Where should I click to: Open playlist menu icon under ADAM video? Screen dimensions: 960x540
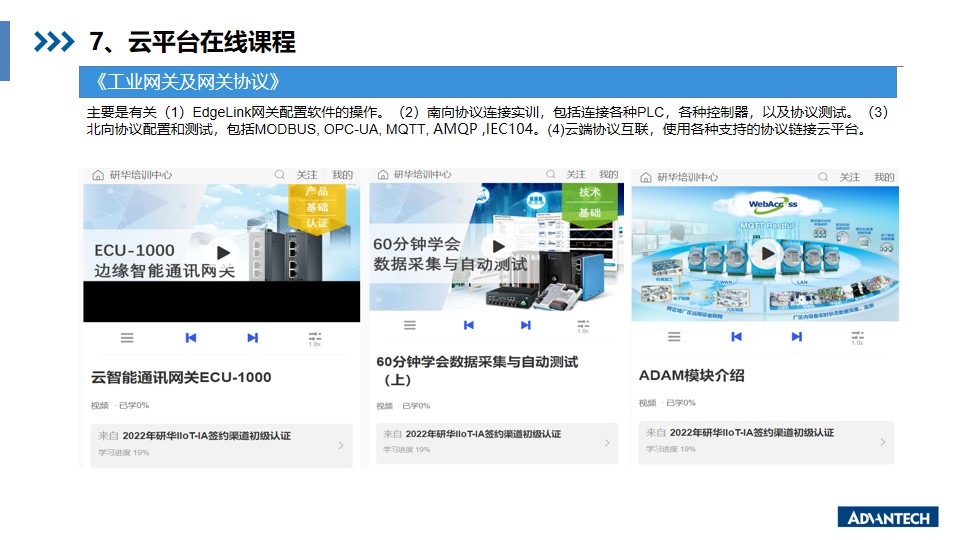pos(674,336)
